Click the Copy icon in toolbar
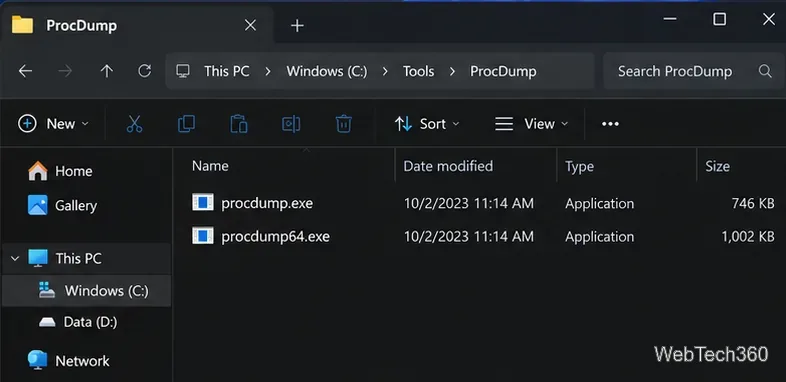 click(x=186, y=124)
